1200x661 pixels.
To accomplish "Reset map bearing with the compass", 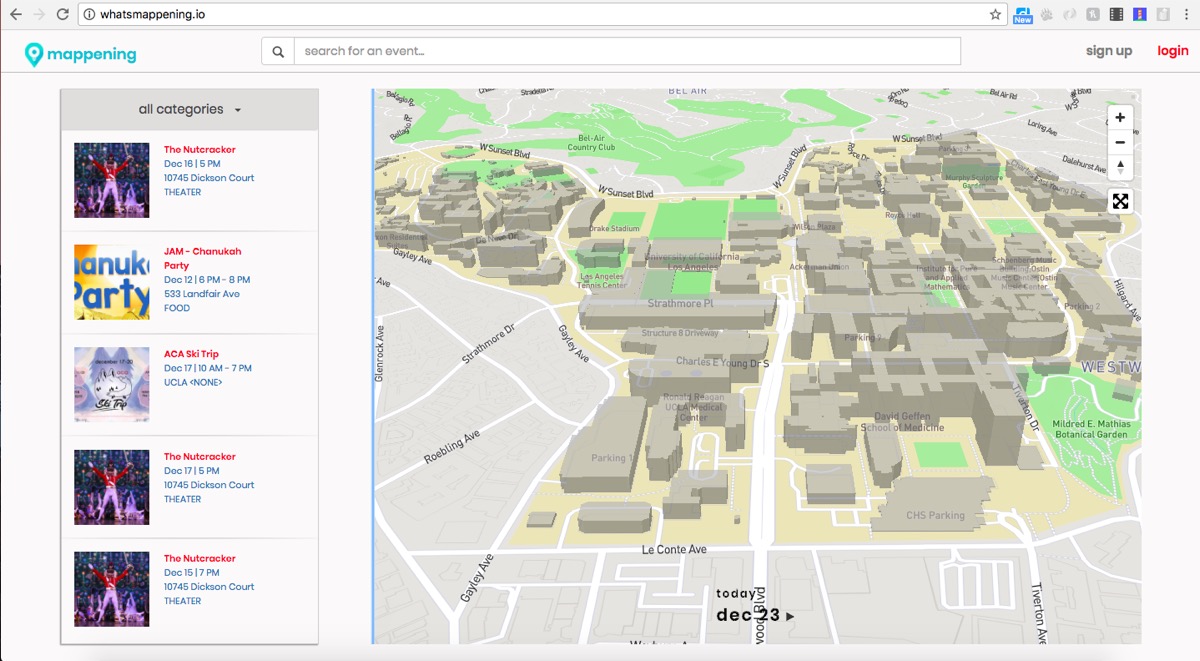I will [x=1120, y=167].
